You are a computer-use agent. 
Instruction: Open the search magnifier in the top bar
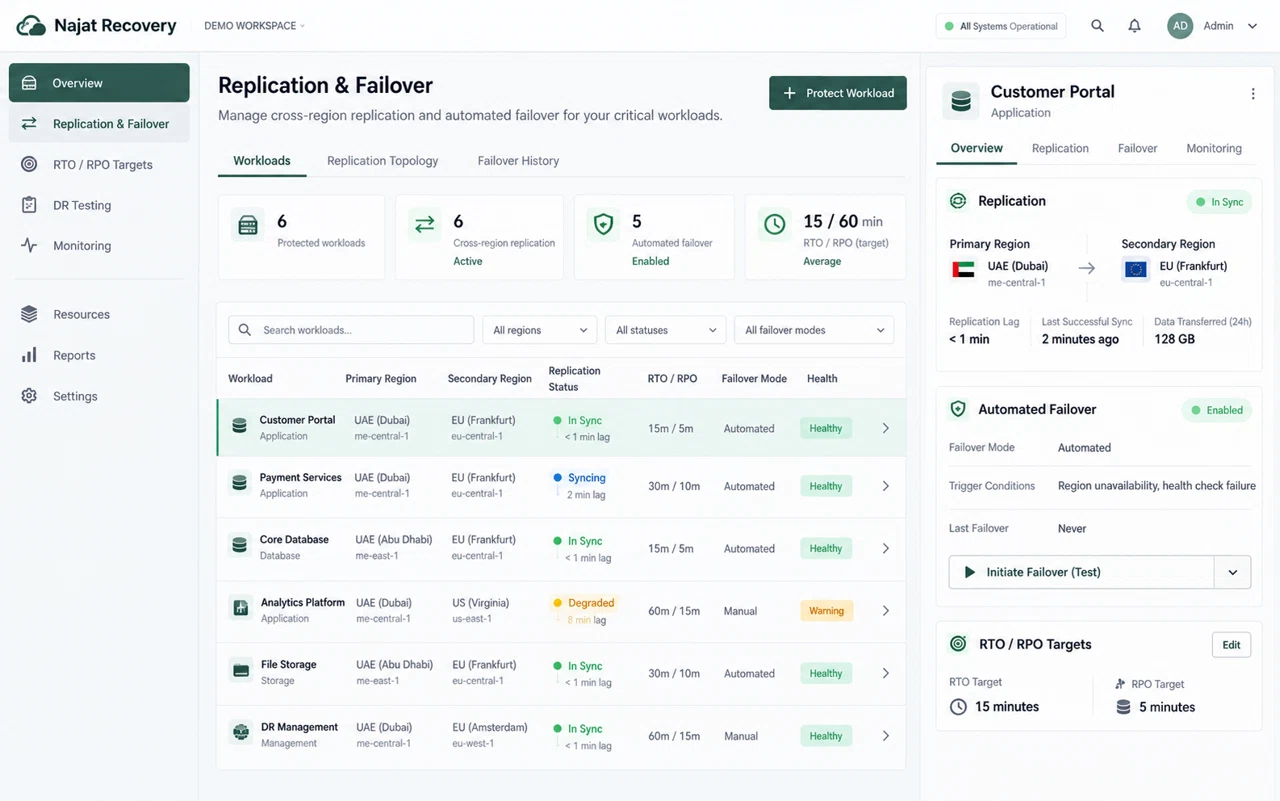tap(1097, 26)
